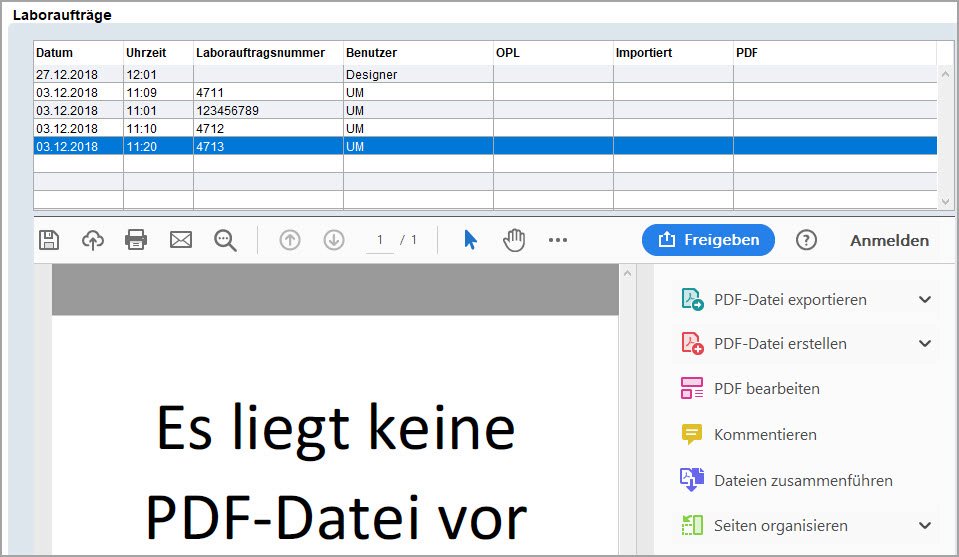Expand PDF-Datei exportieren chevron

pyautogui.click(x=925, y=299)
